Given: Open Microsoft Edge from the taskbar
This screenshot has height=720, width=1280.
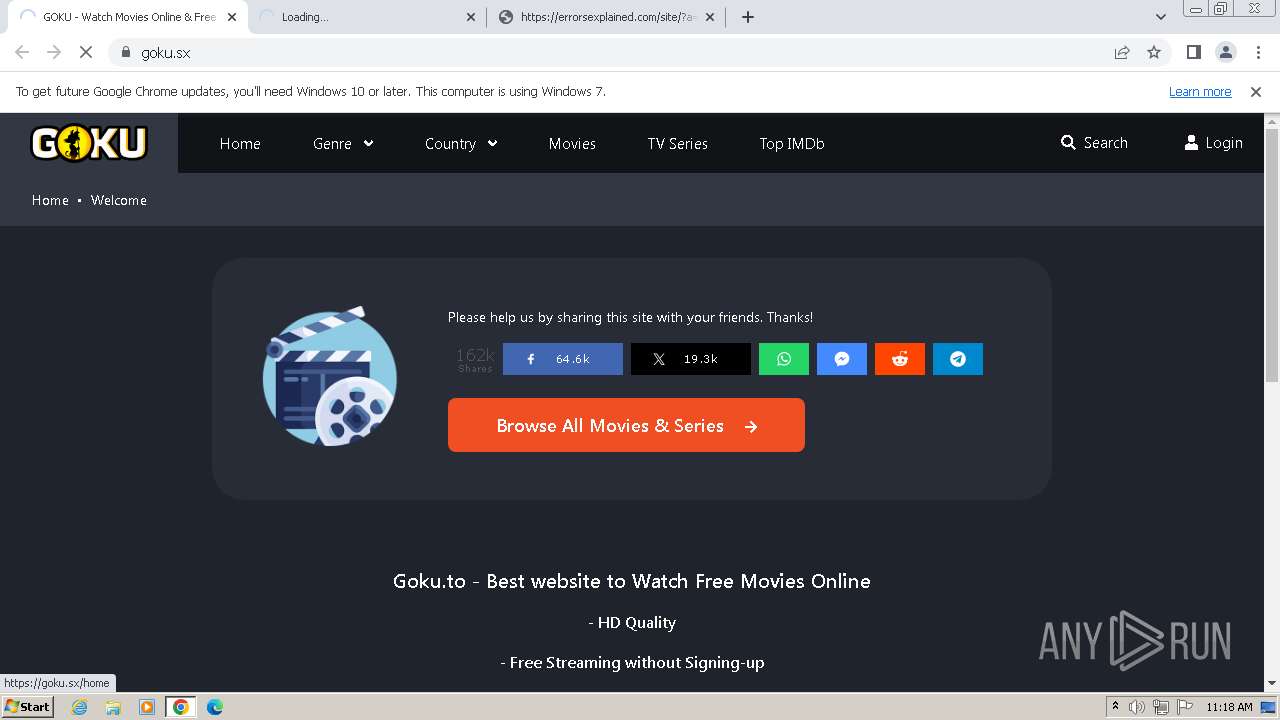Looking at the screenshot, I should pos(214,707).
